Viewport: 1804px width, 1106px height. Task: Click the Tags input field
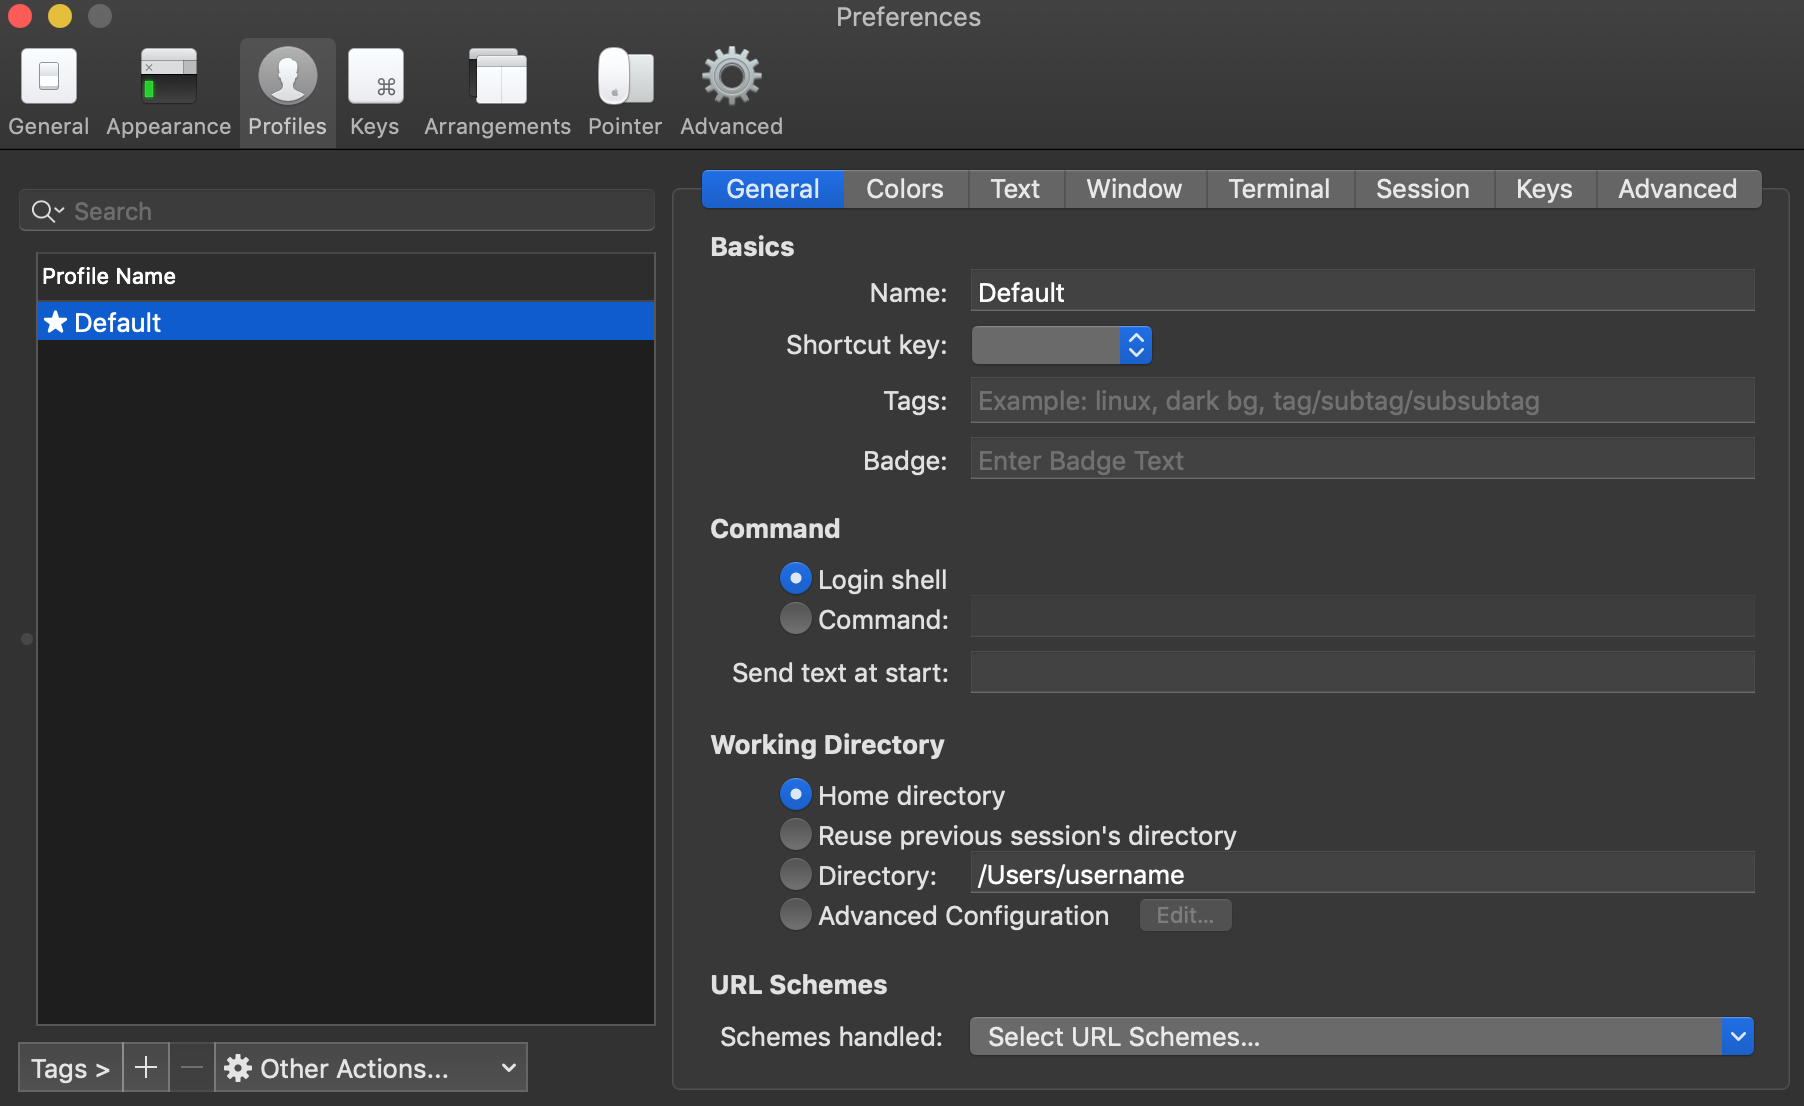1362,400
